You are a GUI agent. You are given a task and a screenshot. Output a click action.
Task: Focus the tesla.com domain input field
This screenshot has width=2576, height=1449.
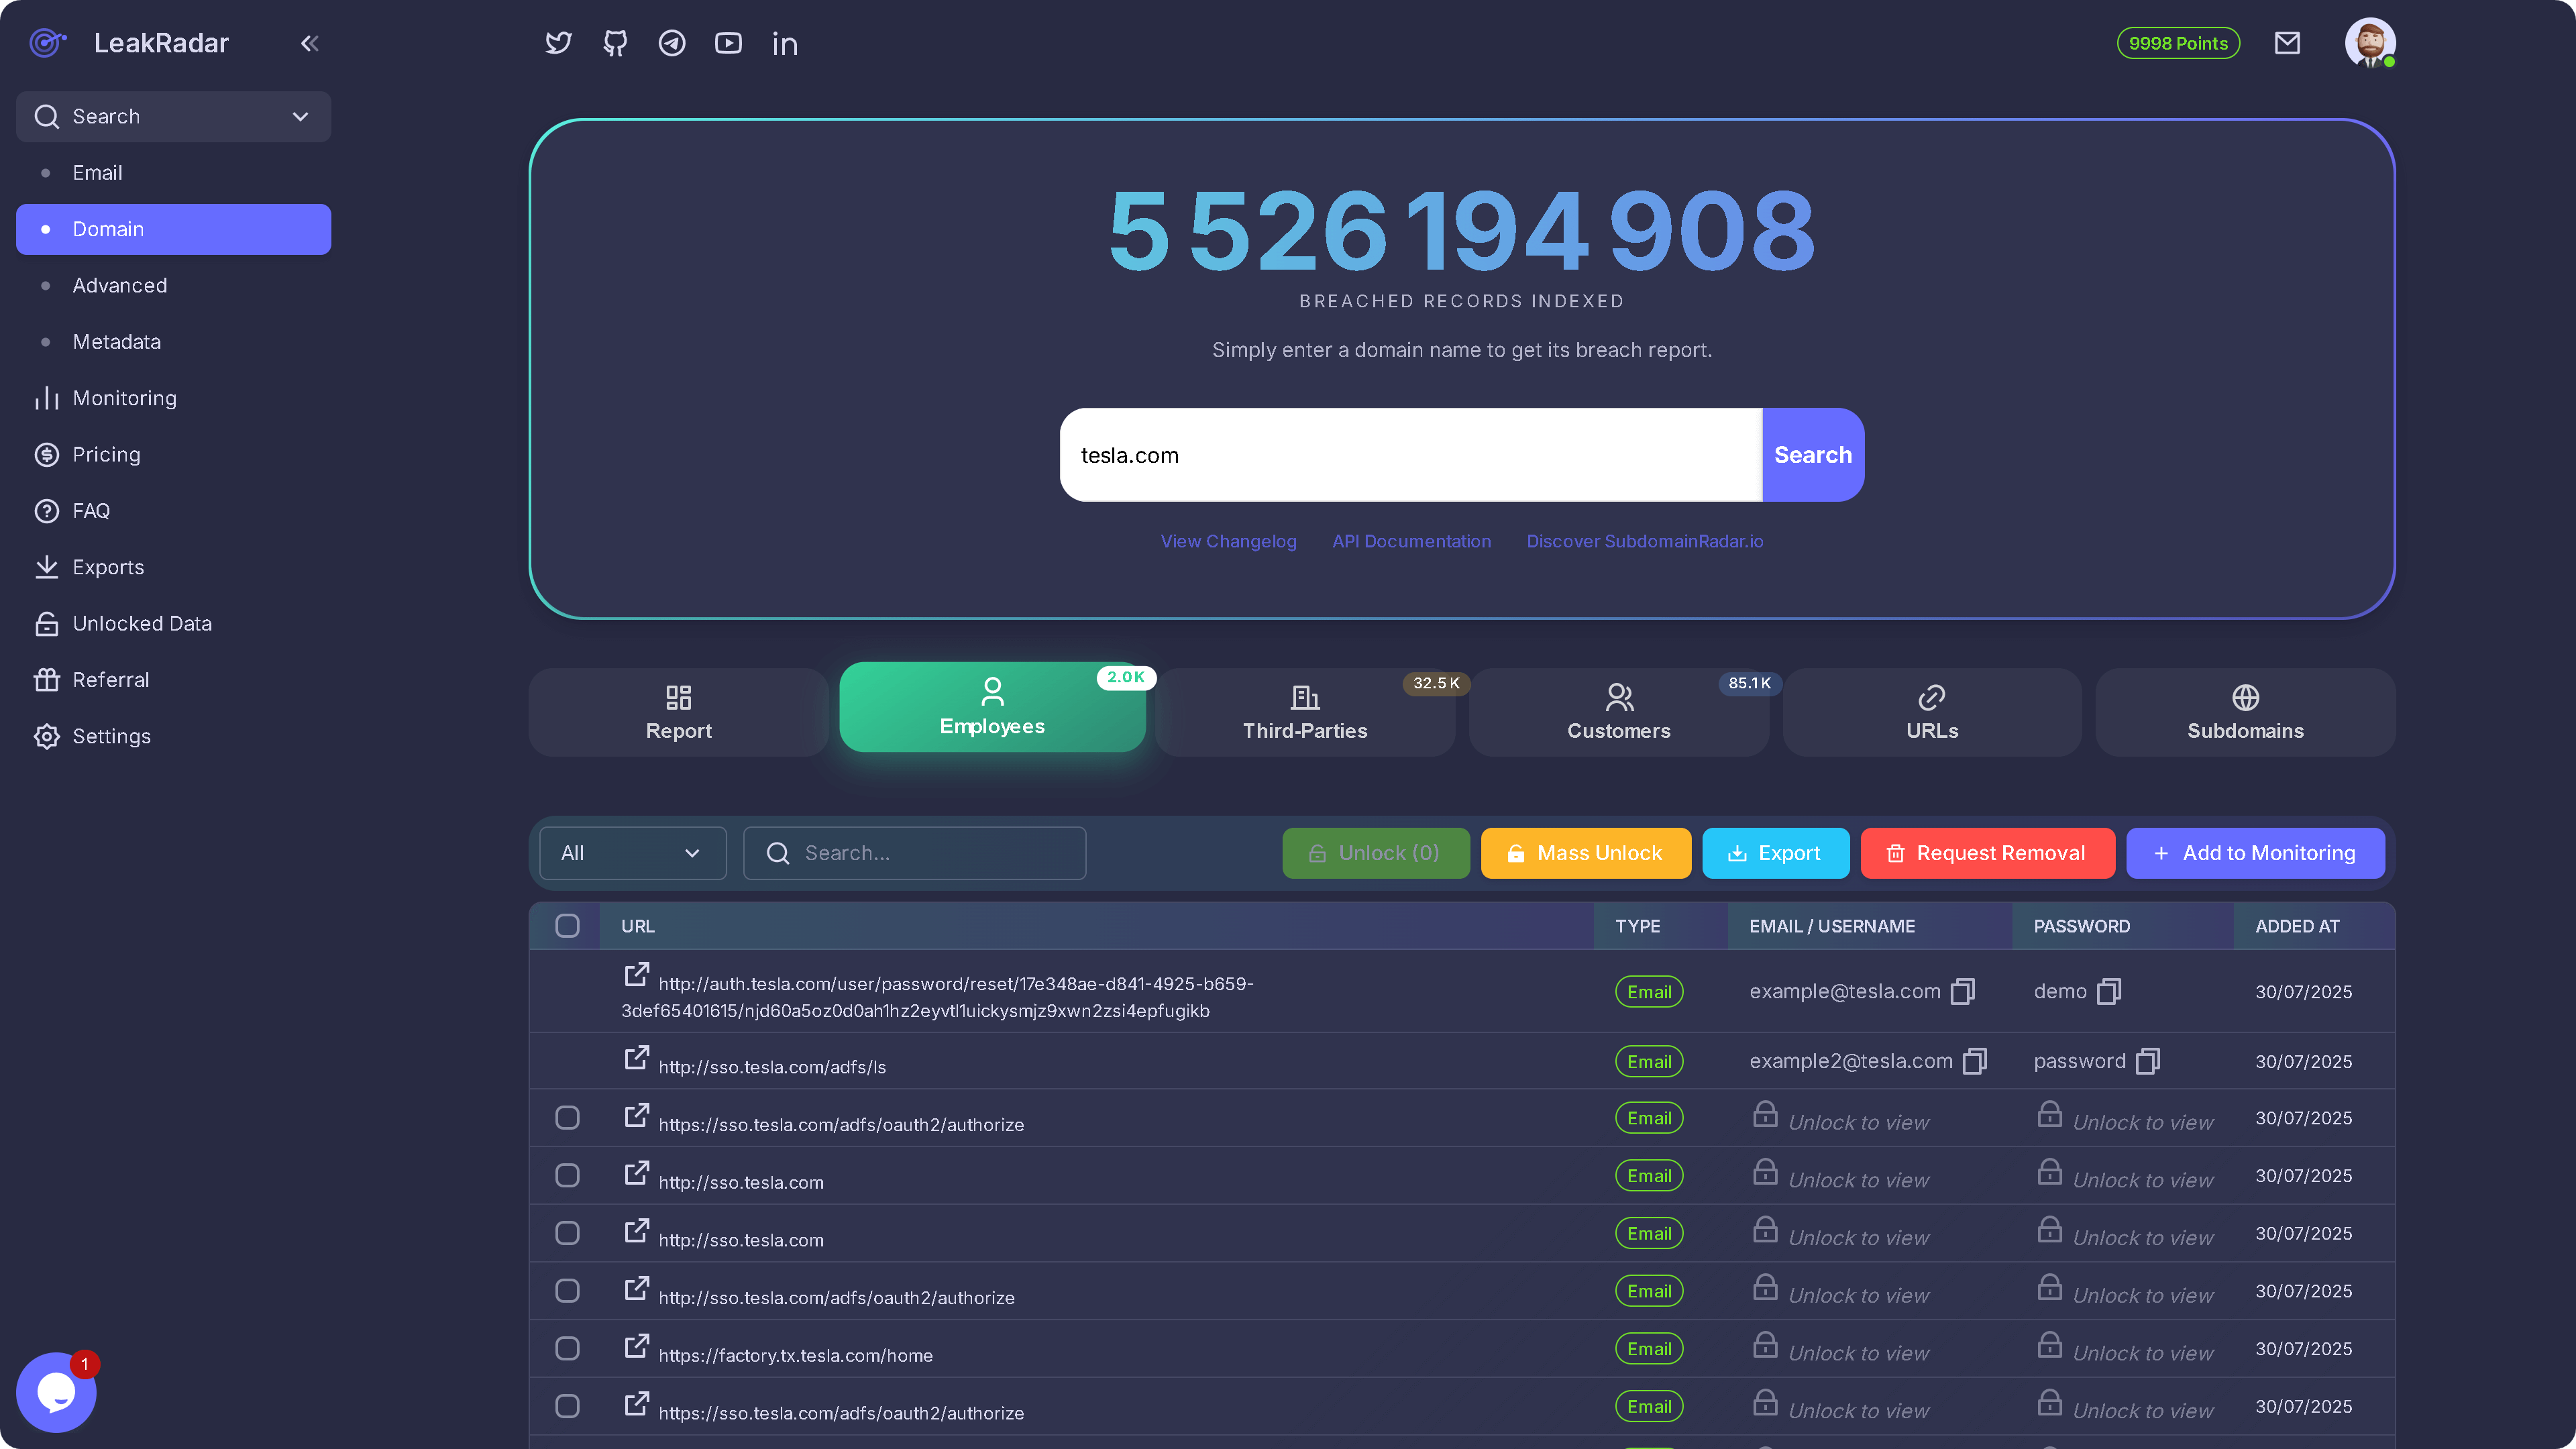[1411, 455]
